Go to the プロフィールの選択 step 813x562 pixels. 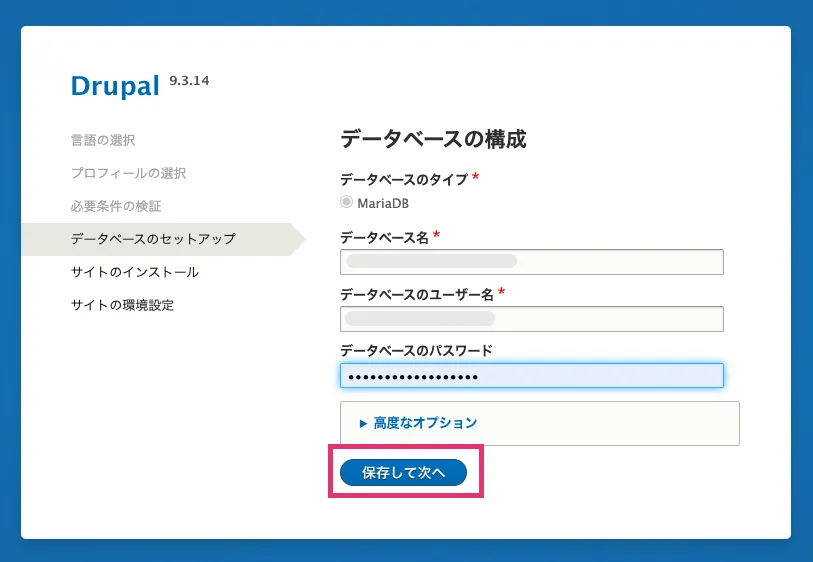pyautogui.click(x=128, y=173)
